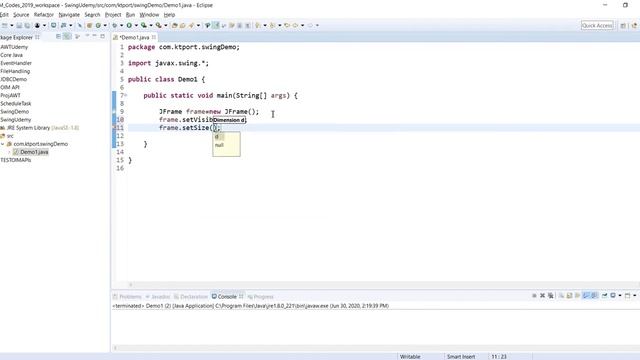Open the Refactor menu
Screen dimensions: 640x360
pos(44,15)
